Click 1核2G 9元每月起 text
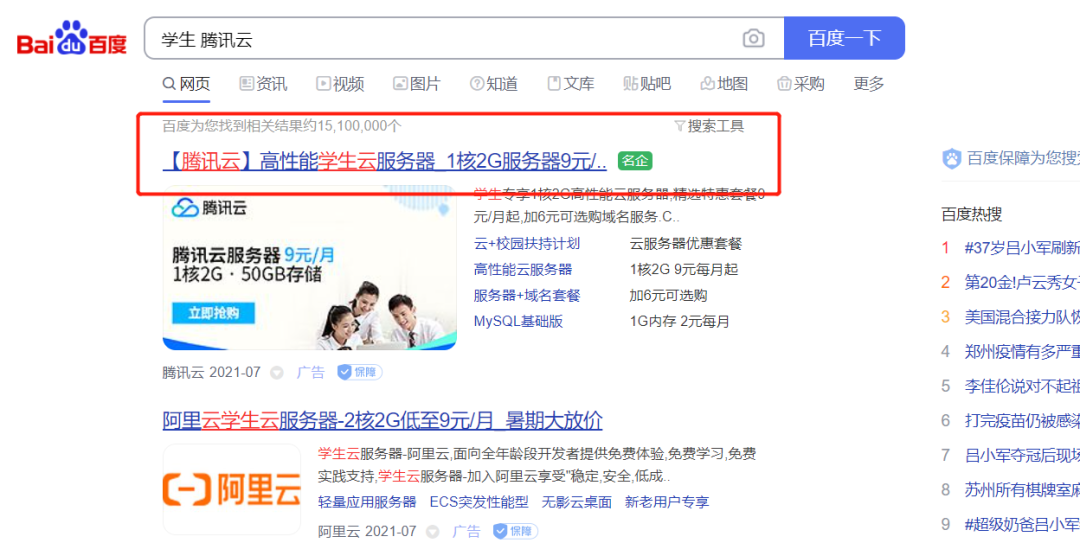1080x543 pixels. (x=684, y=269)
